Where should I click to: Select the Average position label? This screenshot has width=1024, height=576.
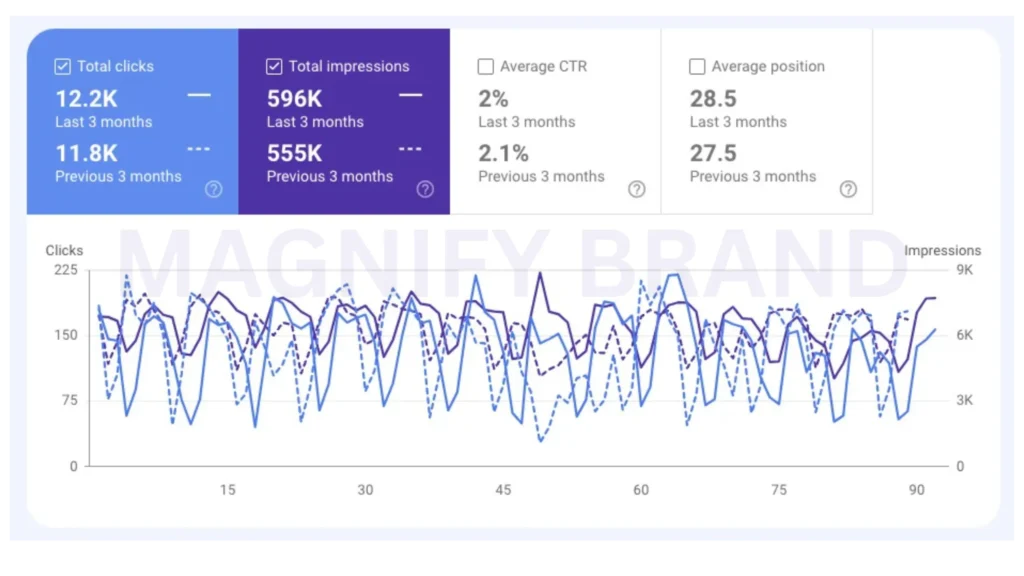(768, 67)
